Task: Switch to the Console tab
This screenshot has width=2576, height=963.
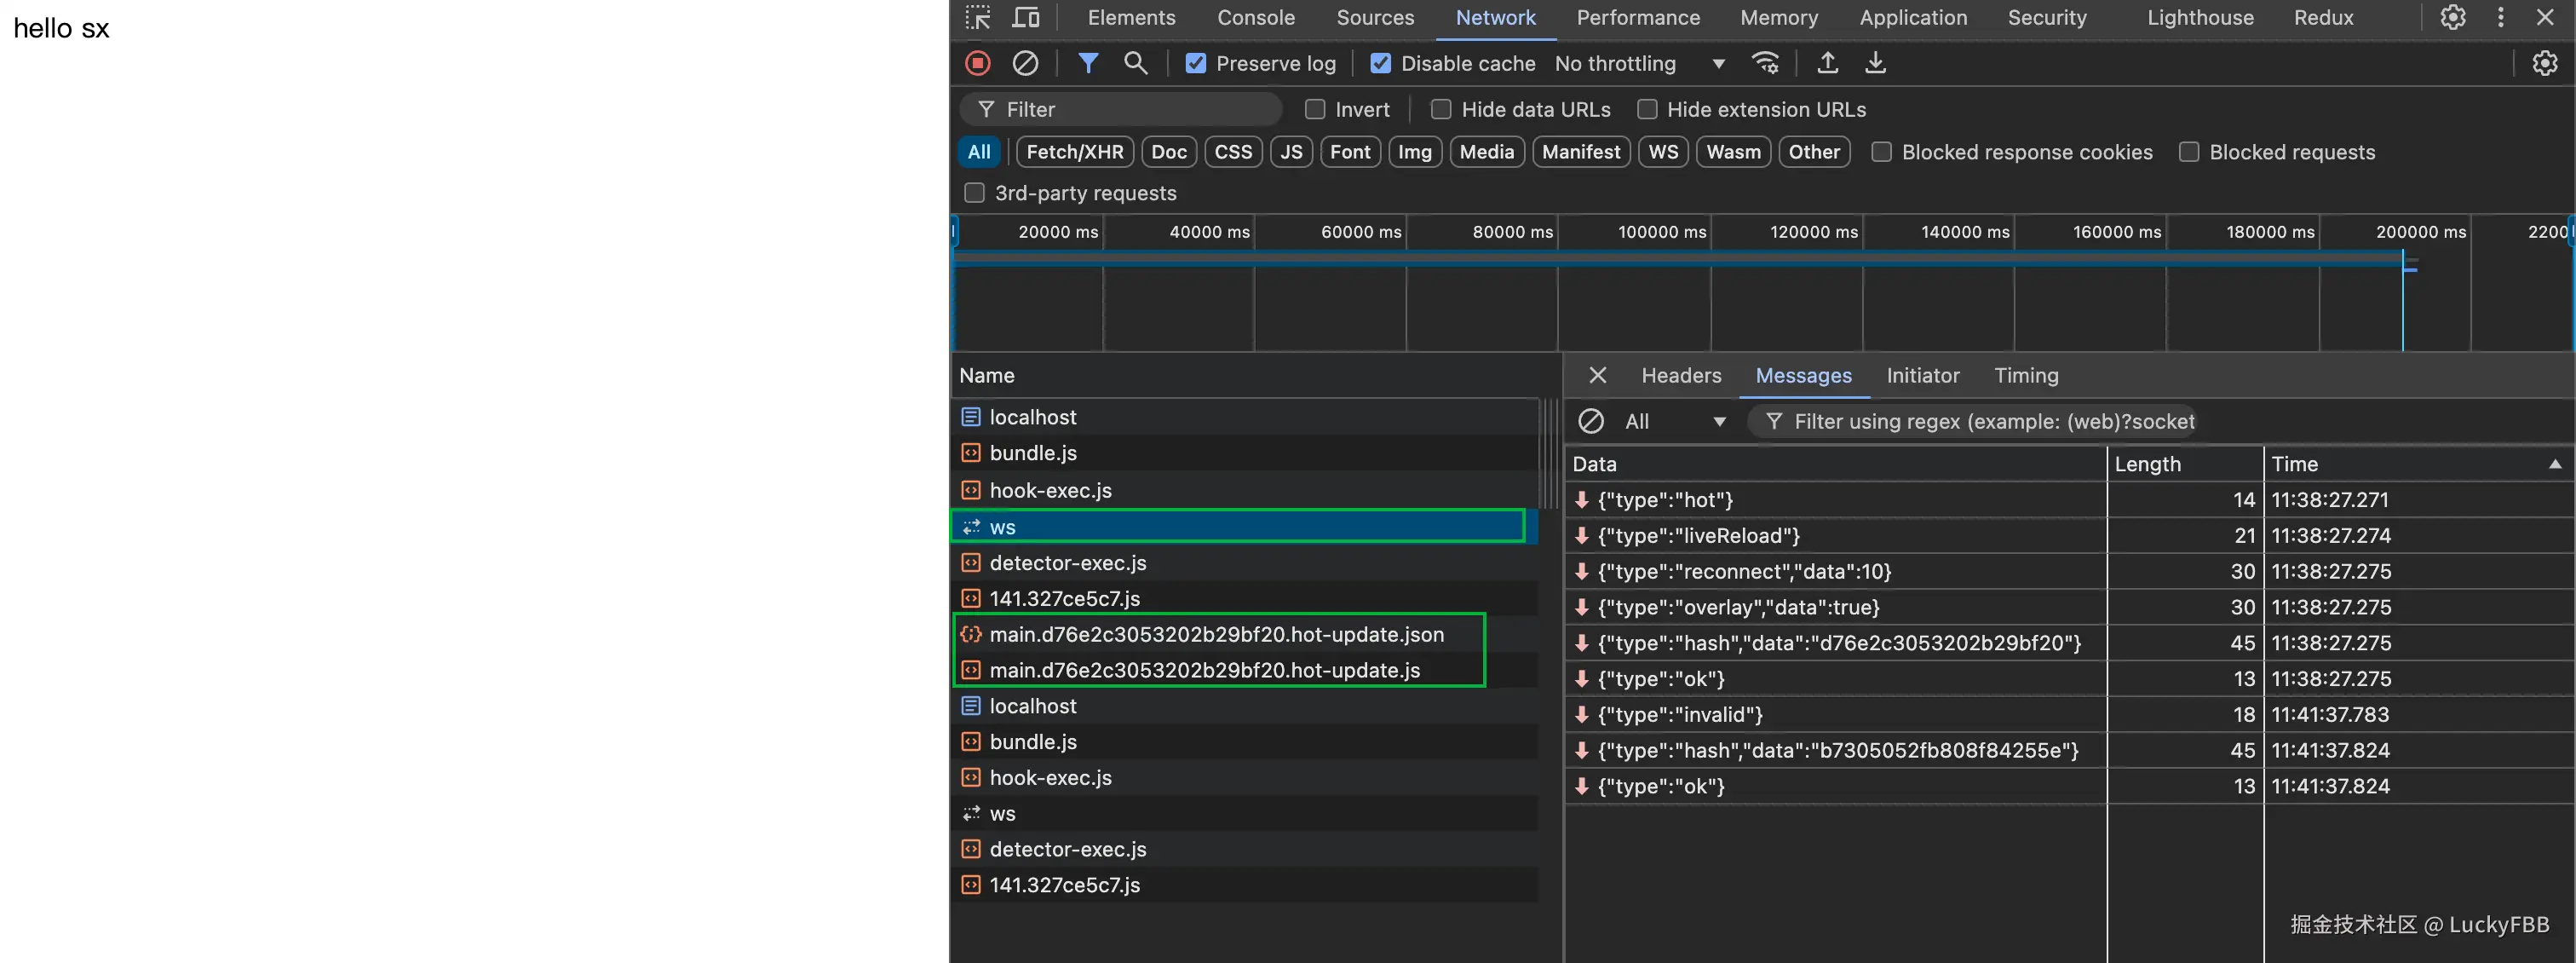Action: [1255, 17]
